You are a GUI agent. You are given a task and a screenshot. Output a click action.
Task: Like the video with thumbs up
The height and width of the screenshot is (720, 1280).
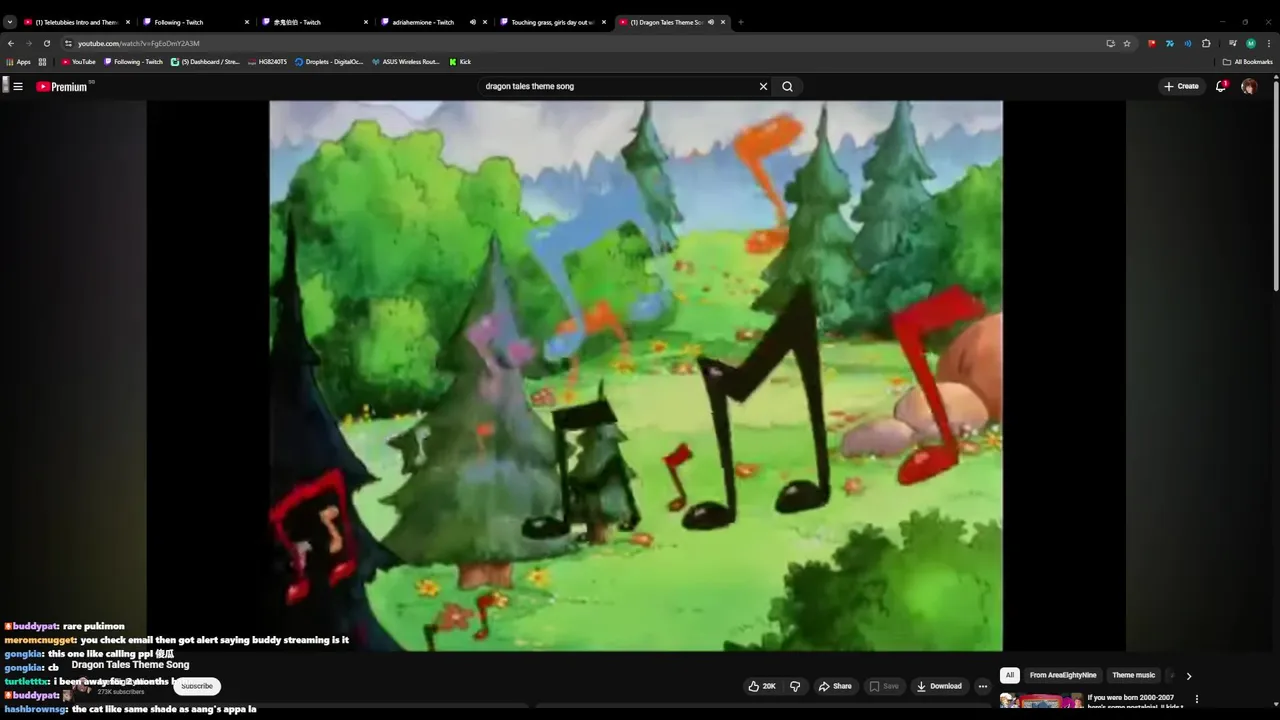(762, 686)
